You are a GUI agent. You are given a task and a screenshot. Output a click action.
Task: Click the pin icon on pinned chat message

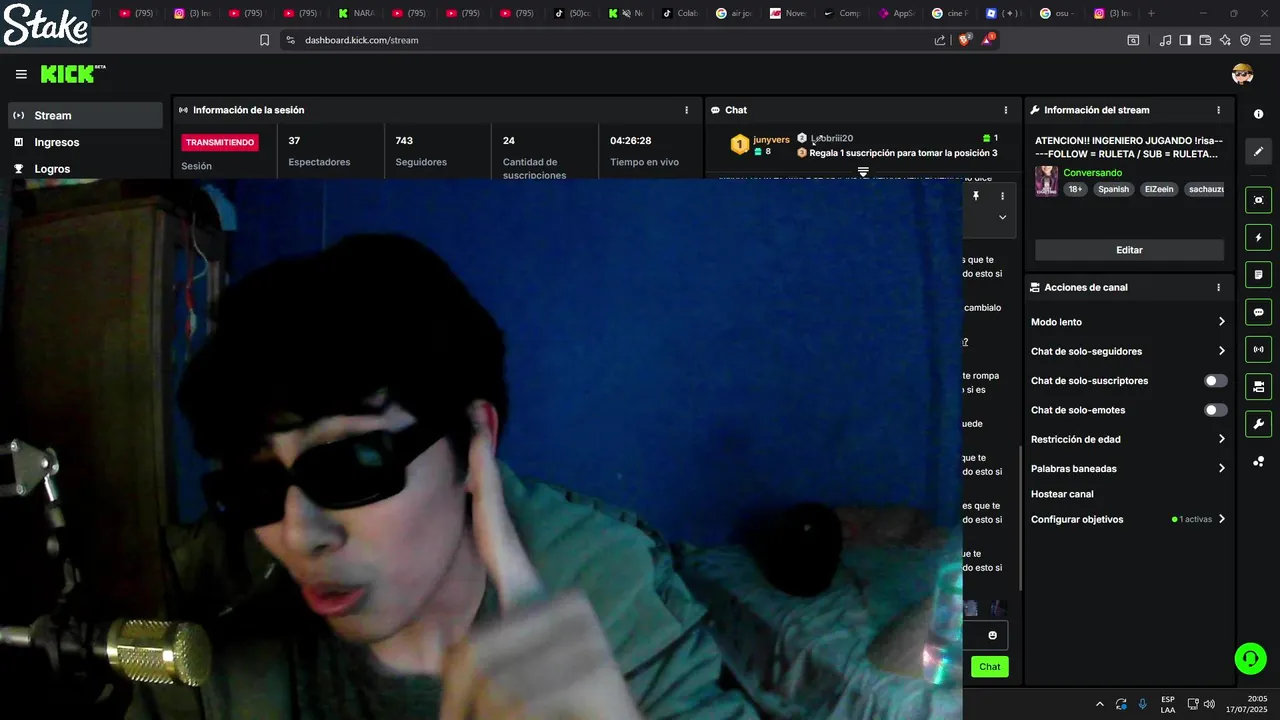point(976,196)
